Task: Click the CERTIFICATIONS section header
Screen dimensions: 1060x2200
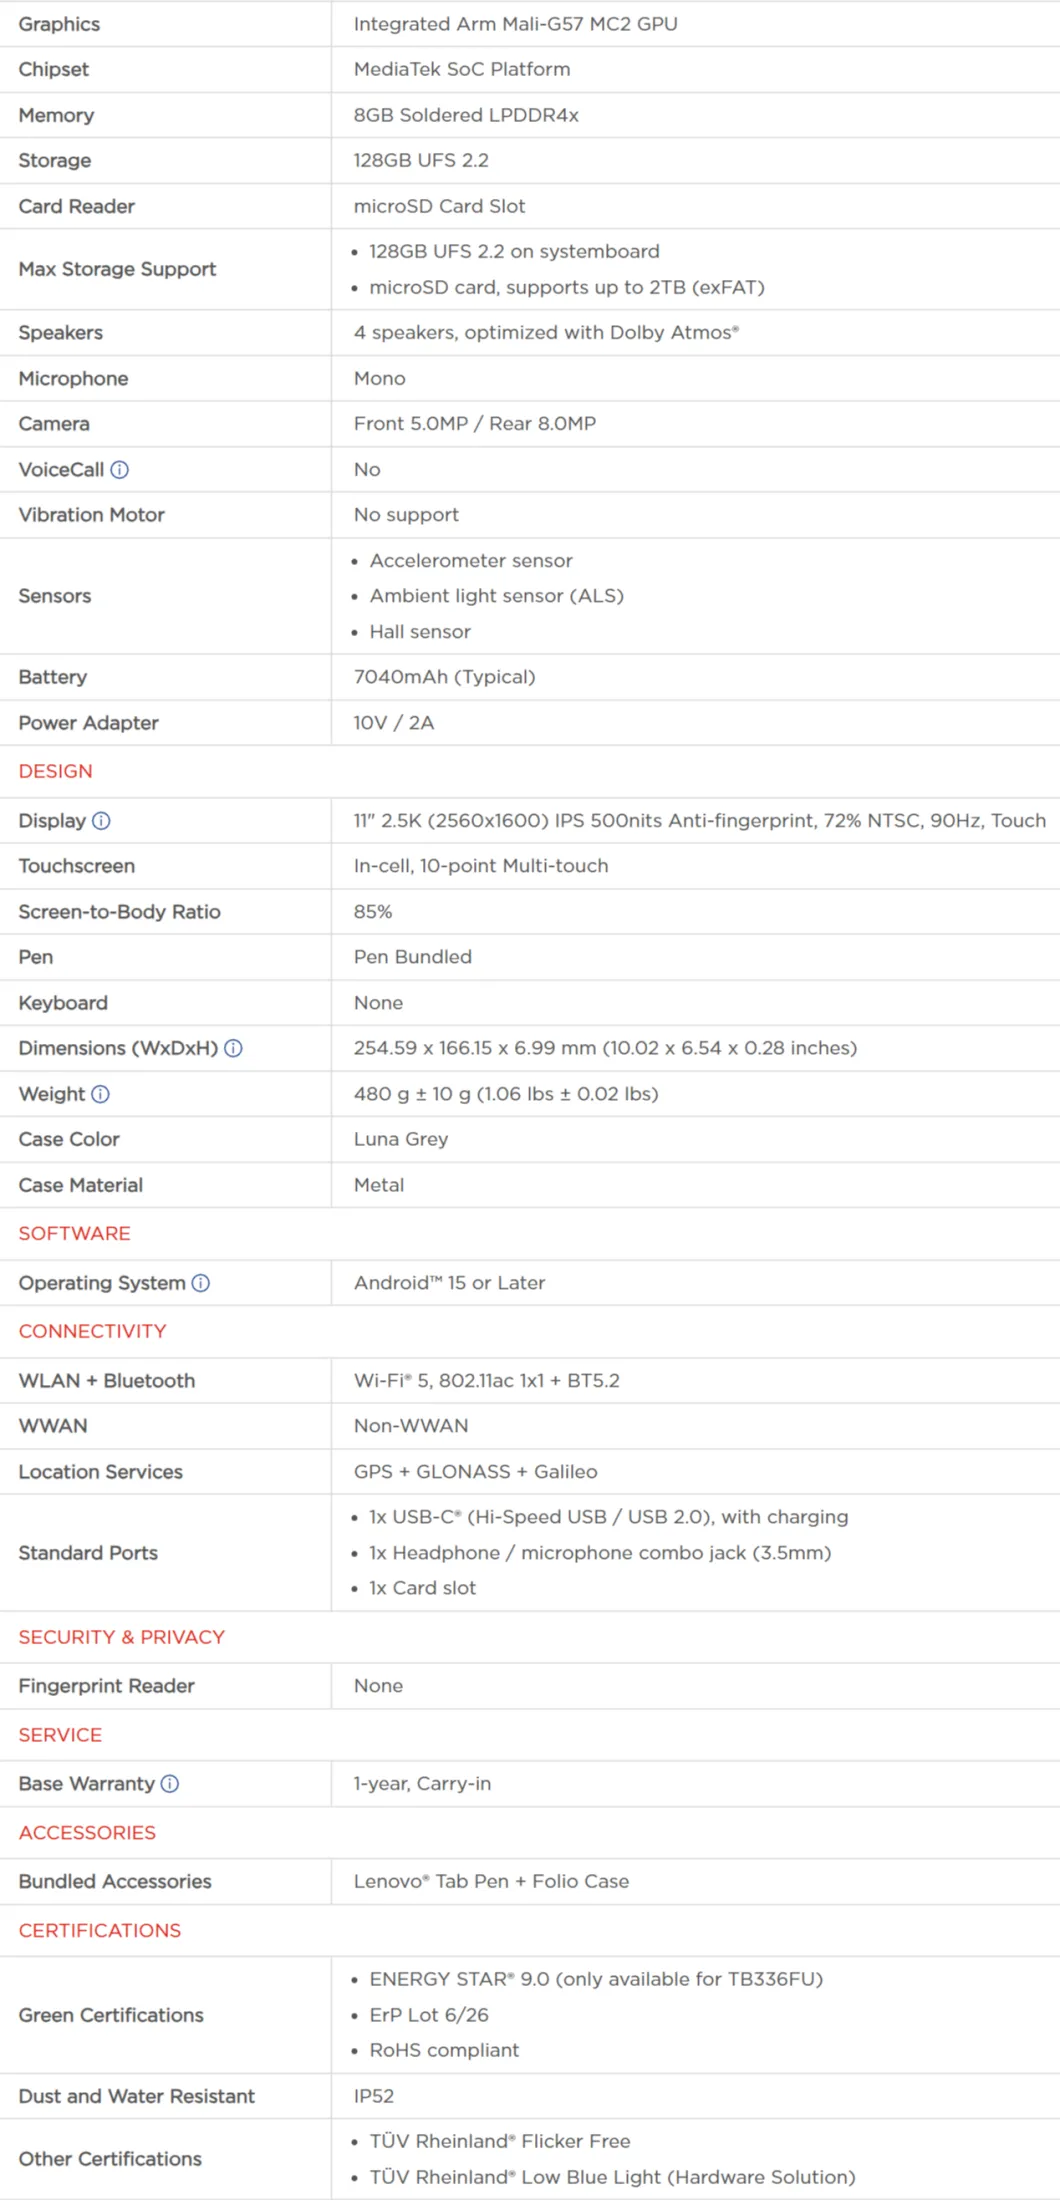Action: point(99,1930)
